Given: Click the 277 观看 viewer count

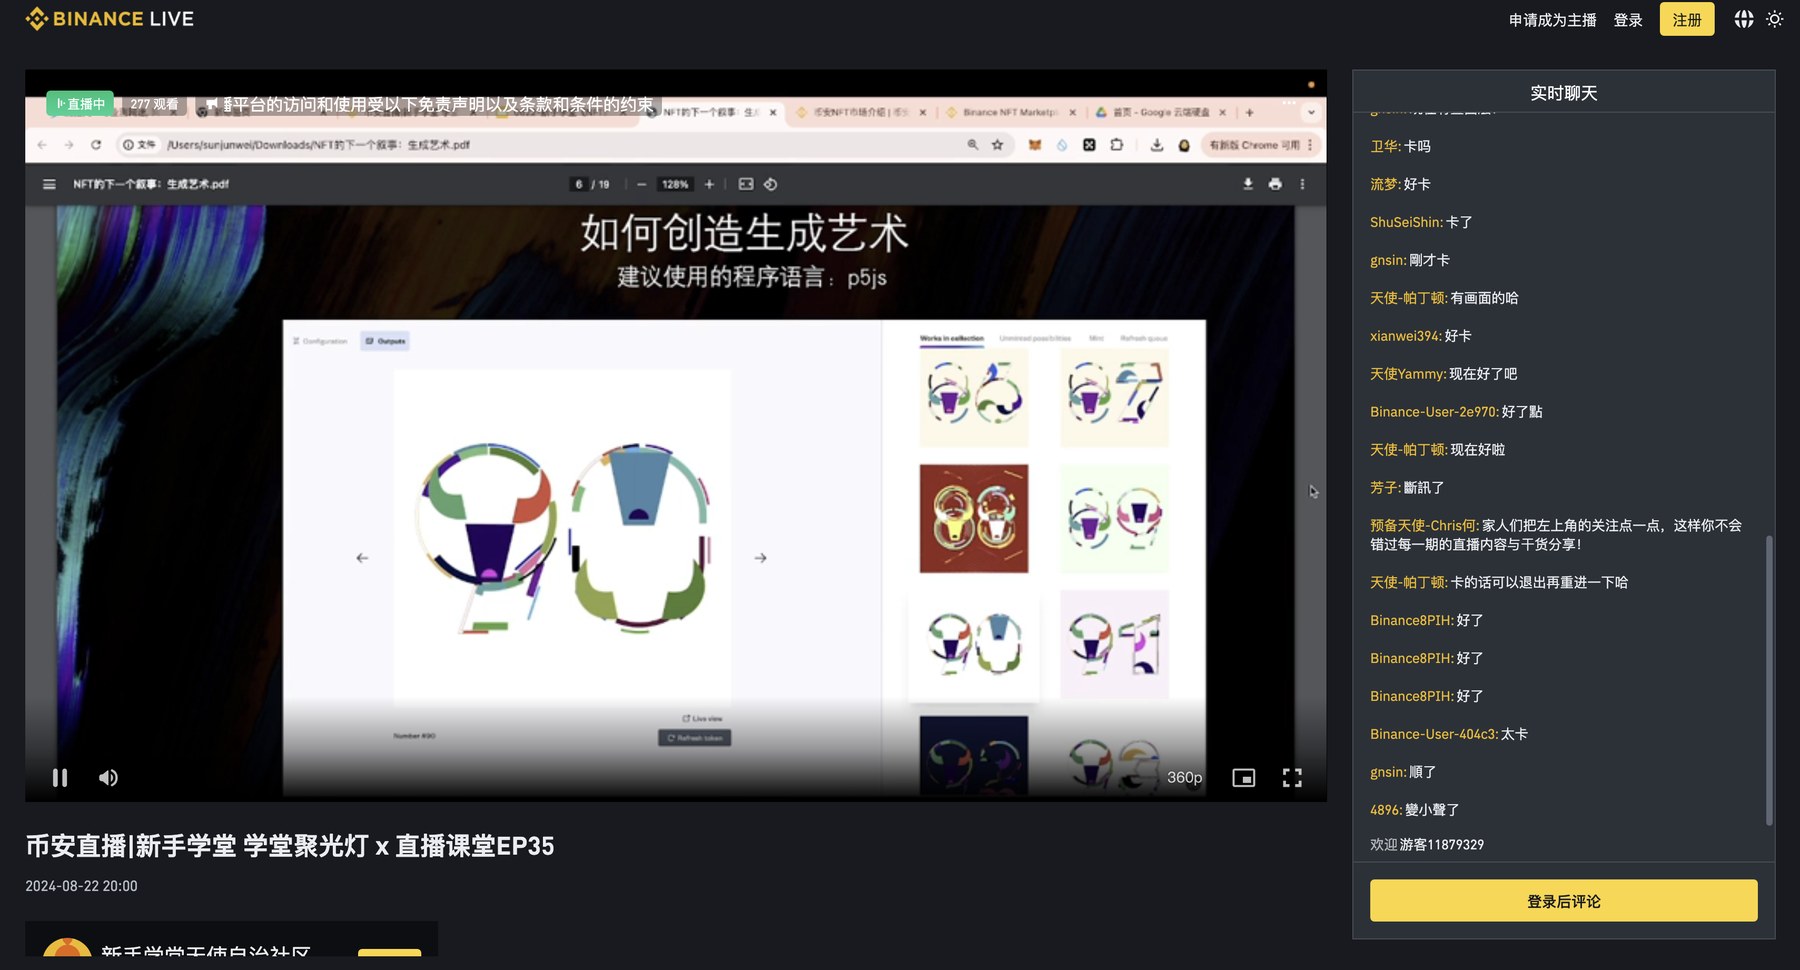Looking at the screenshot, I should click(154, 104).
